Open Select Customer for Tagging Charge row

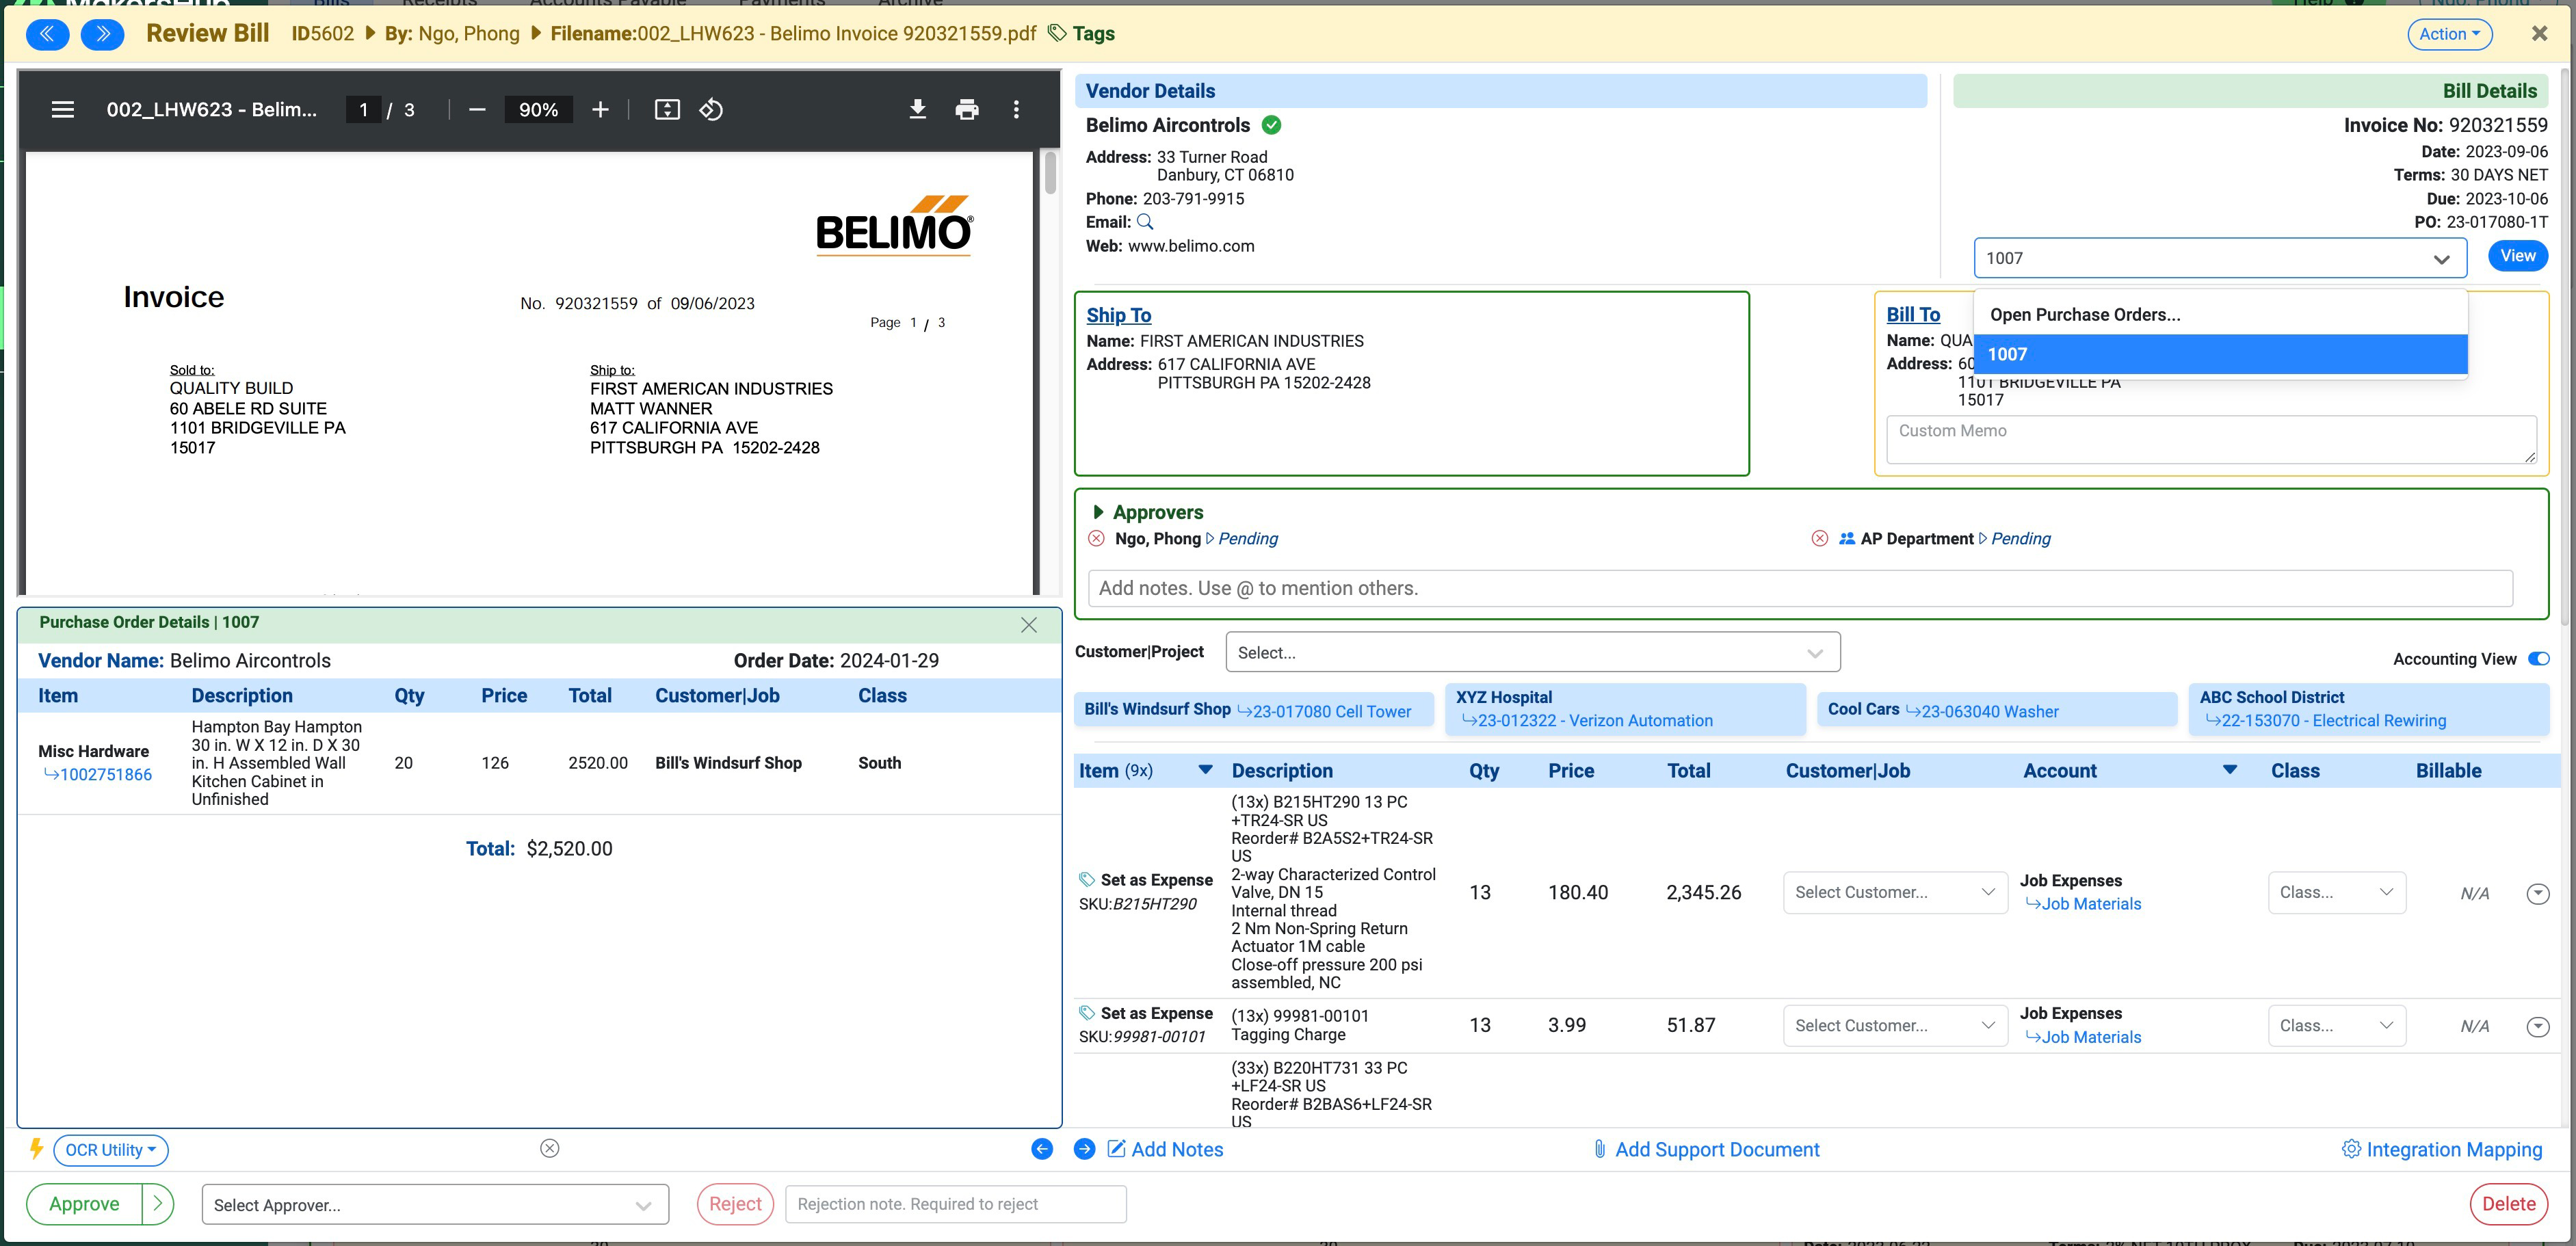(1895, 1025)
